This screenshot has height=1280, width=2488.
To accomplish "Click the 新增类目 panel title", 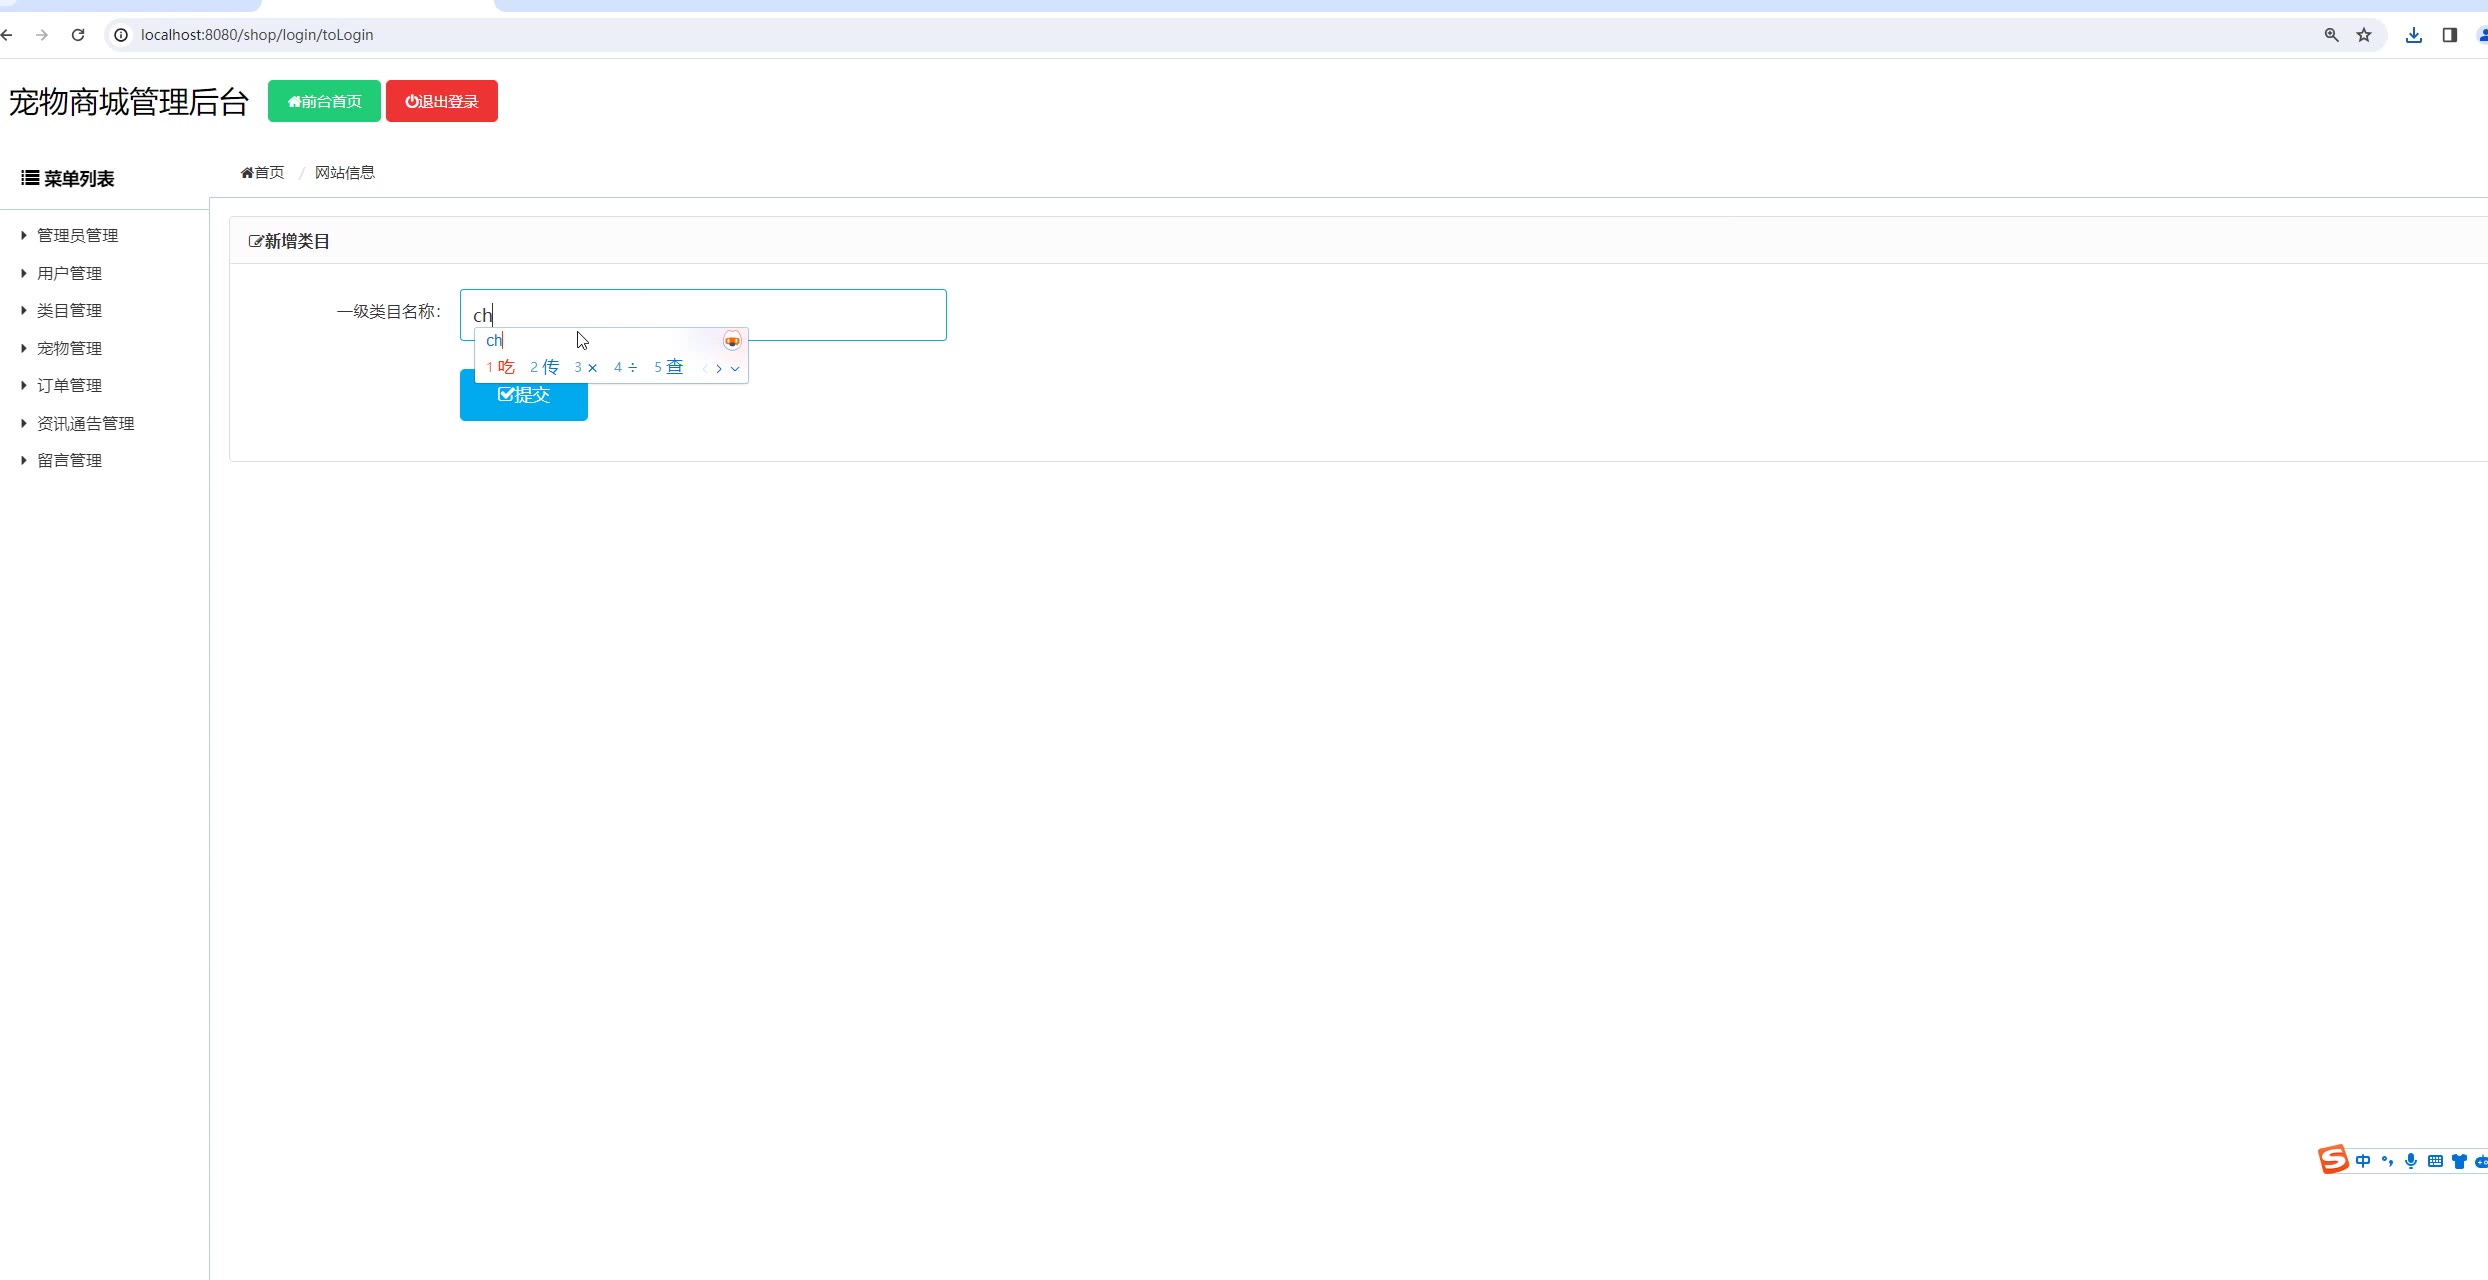I will [289, 241].
